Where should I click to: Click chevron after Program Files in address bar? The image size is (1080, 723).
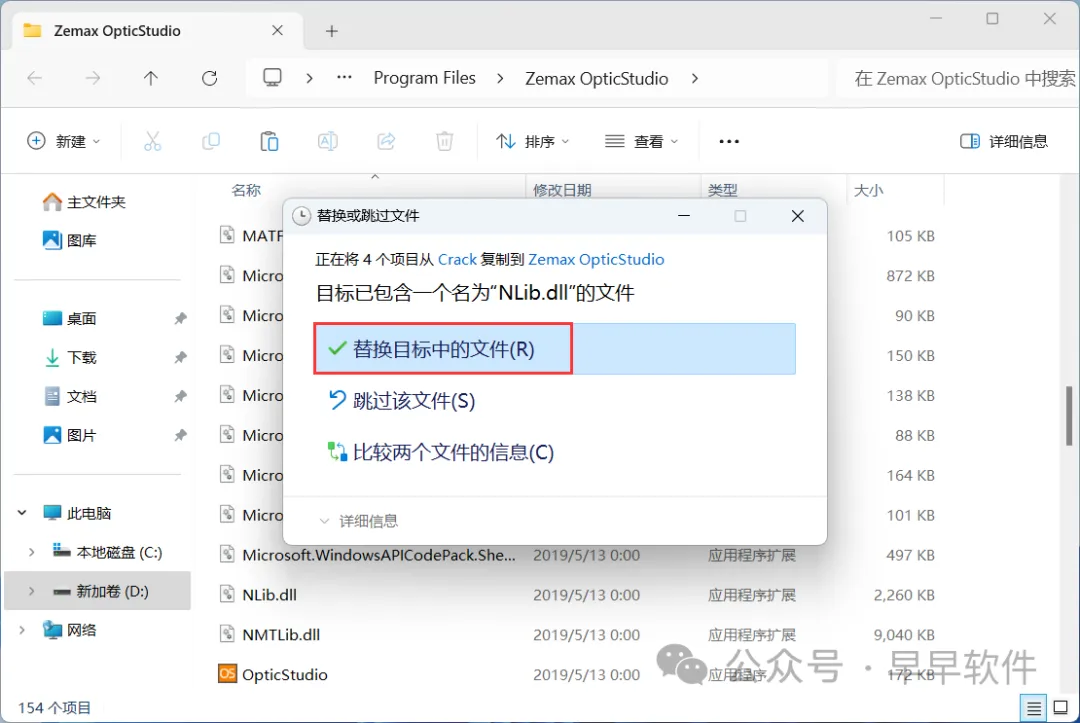click(x=500, y=78)
